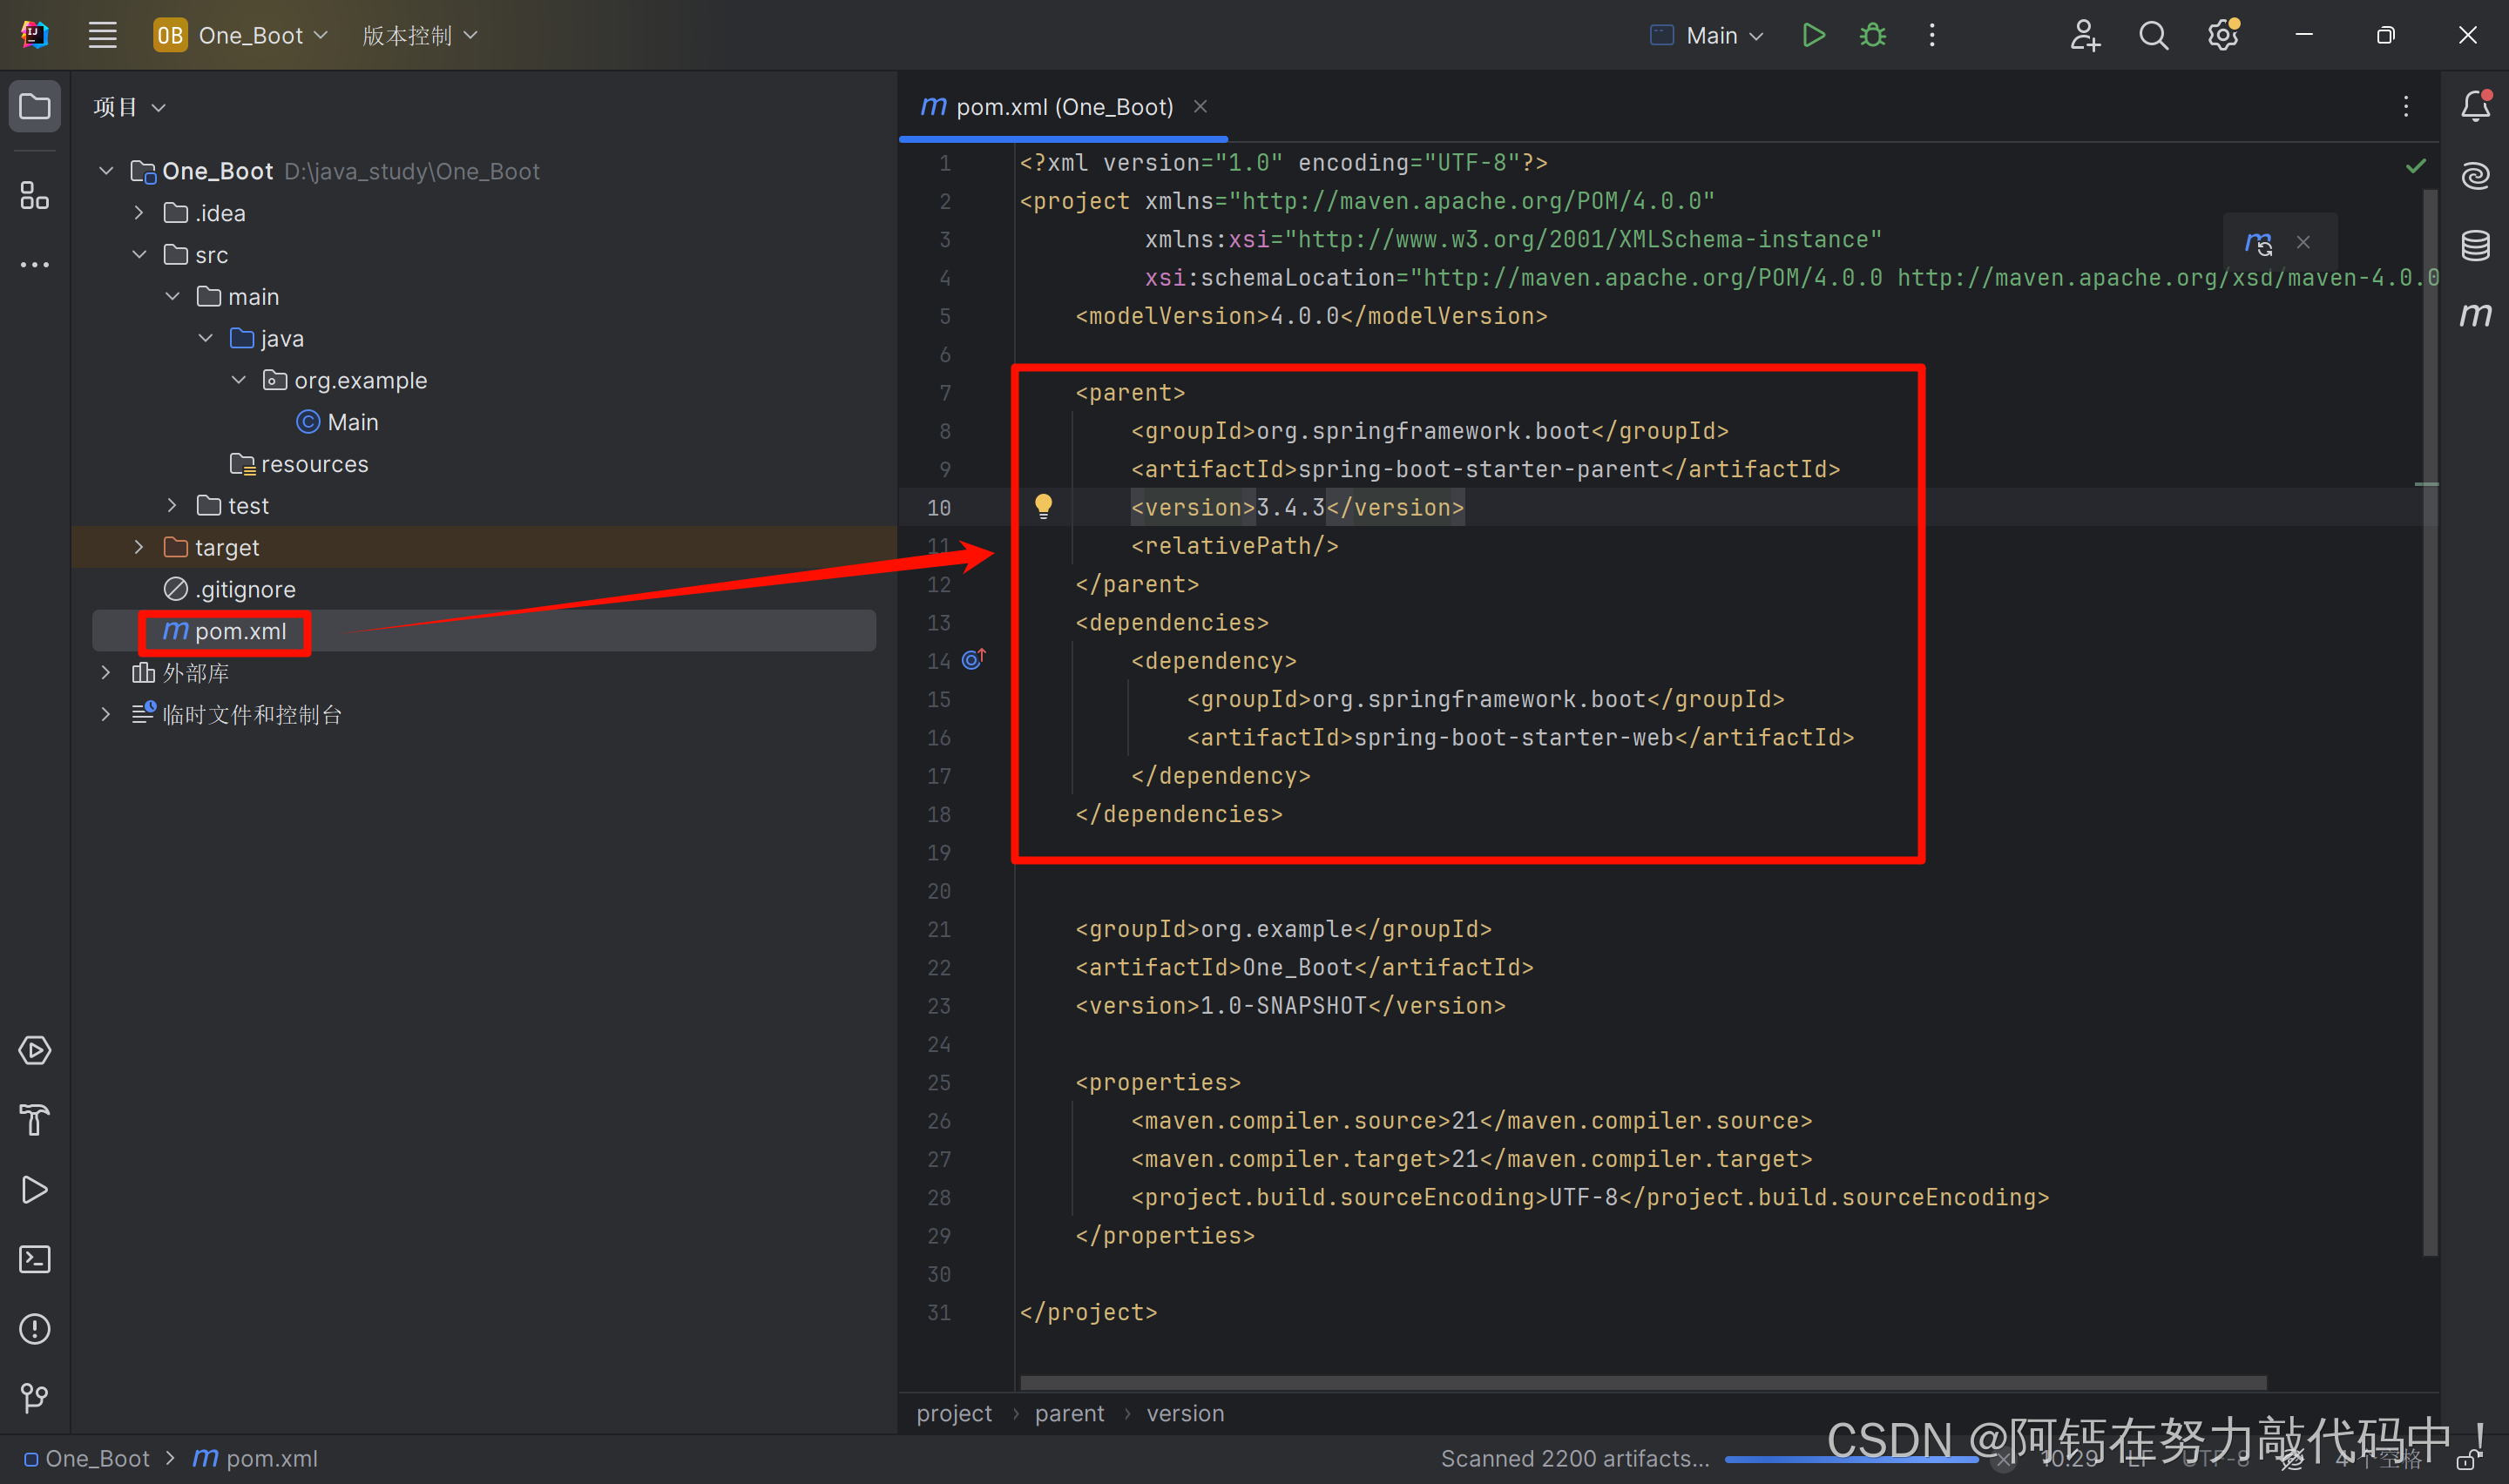Start debugging with the bug icon

click(1872, 36)
